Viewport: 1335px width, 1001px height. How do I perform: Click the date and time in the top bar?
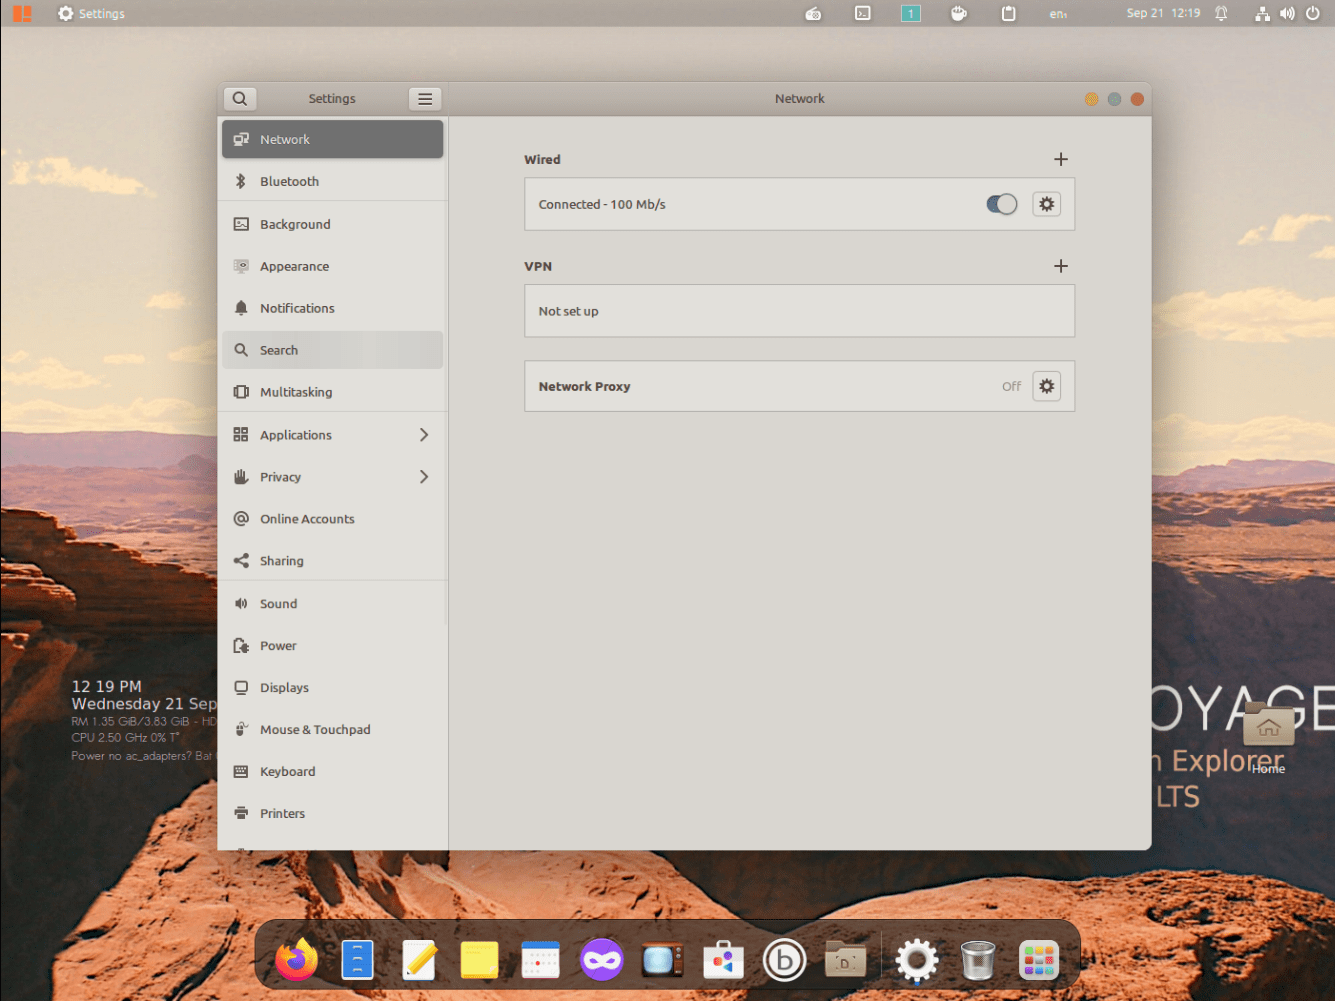click(x=1163, y=13)
